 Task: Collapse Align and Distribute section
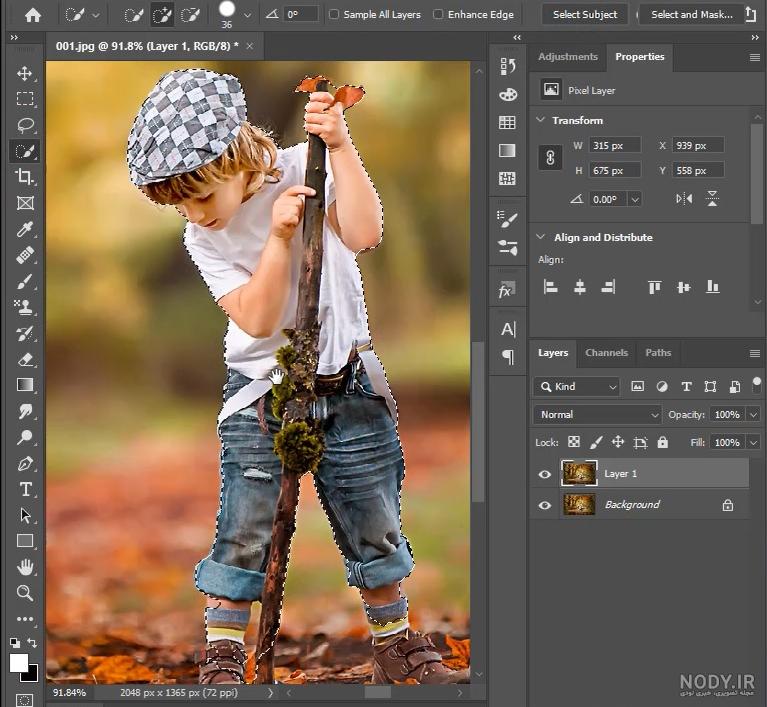pos(541,237)
